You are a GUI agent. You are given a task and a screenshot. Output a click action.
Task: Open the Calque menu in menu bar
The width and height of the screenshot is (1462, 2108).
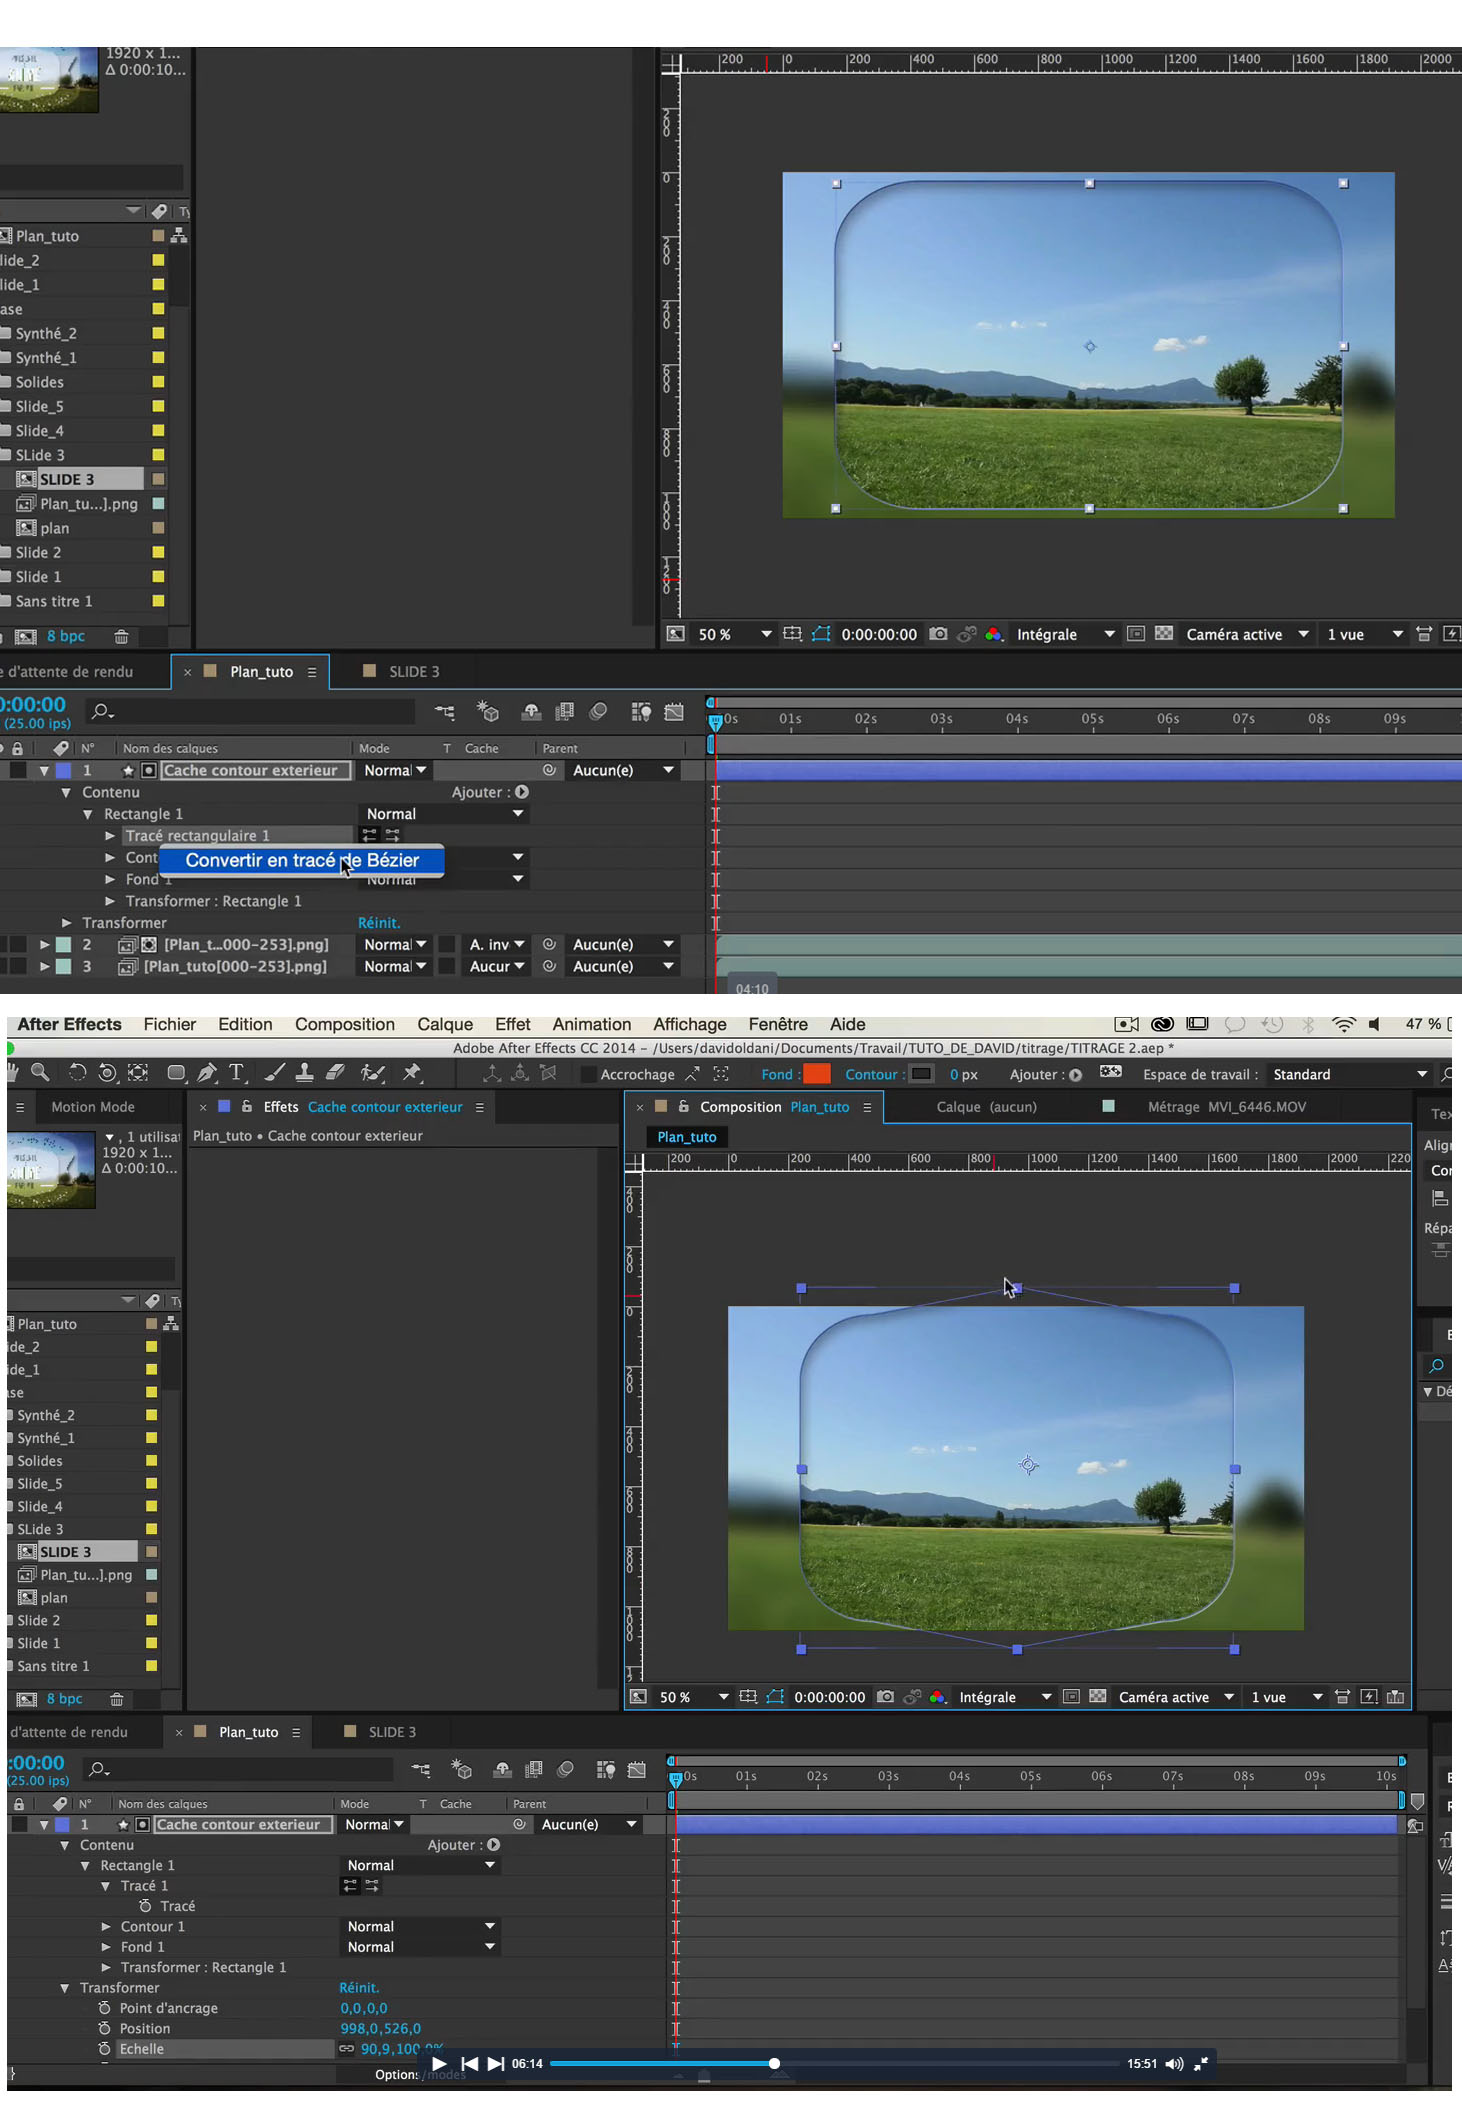(x=445, y=1024)
